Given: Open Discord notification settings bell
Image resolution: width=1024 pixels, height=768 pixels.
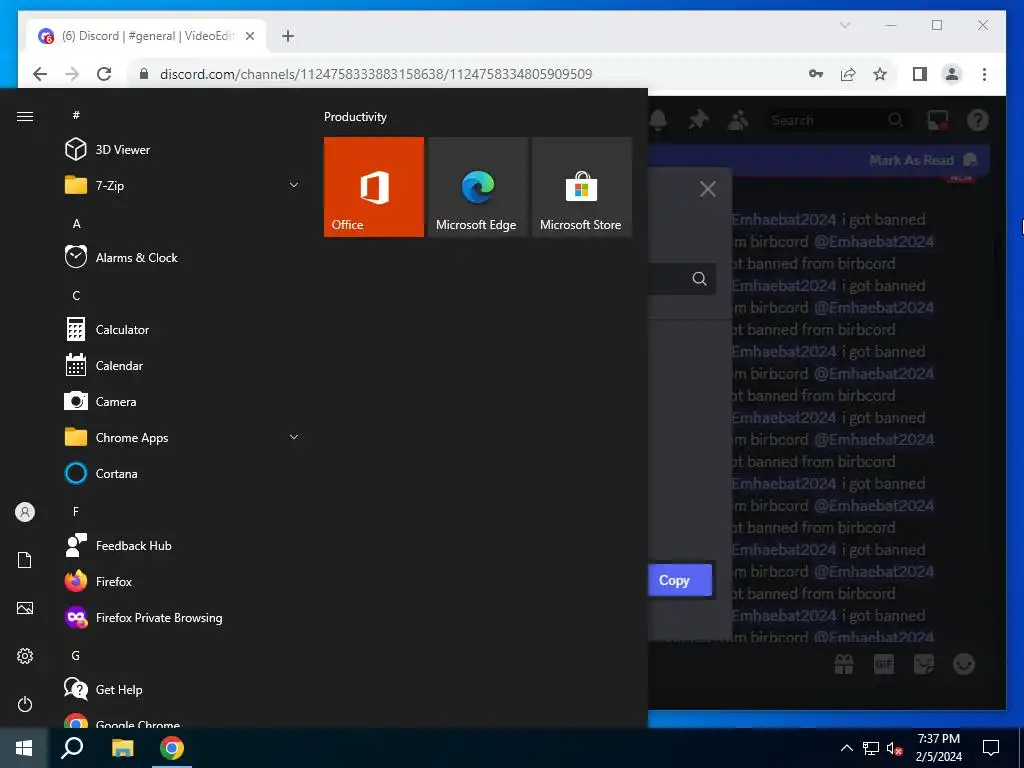Looking at the screenshot, I should coord(658,120).
